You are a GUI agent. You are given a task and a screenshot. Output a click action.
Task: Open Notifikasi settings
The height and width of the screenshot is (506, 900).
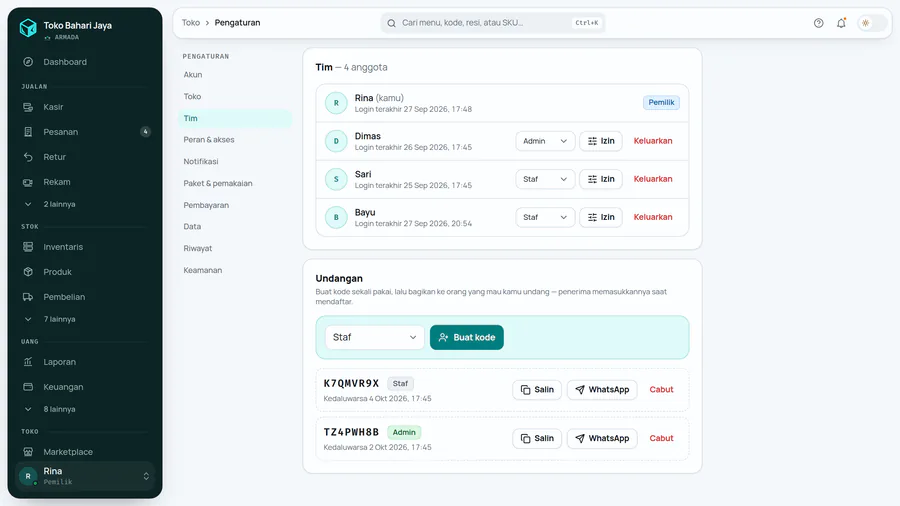(235, 161)
